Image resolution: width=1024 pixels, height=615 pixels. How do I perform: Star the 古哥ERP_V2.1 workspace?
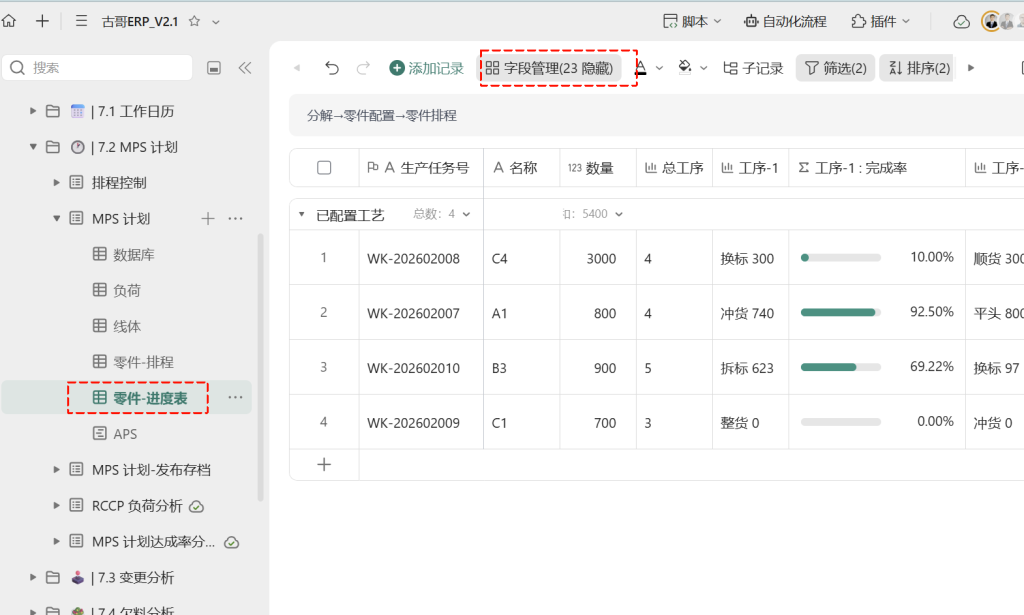tap(194, 21)
